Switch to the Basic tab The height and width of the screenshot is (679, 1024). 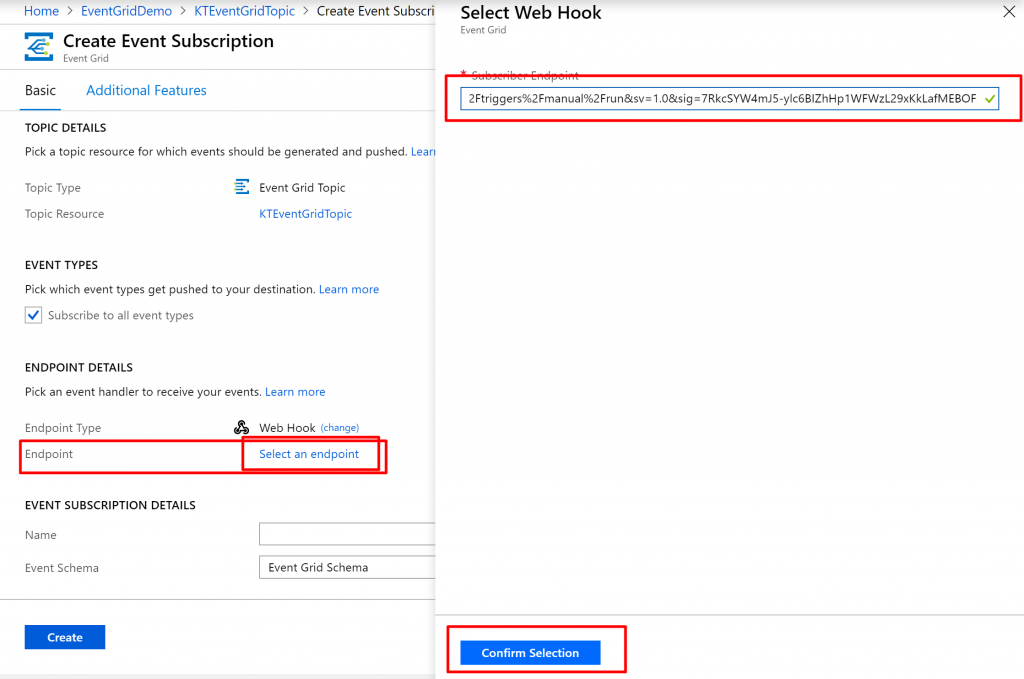[x=40, y=91]
